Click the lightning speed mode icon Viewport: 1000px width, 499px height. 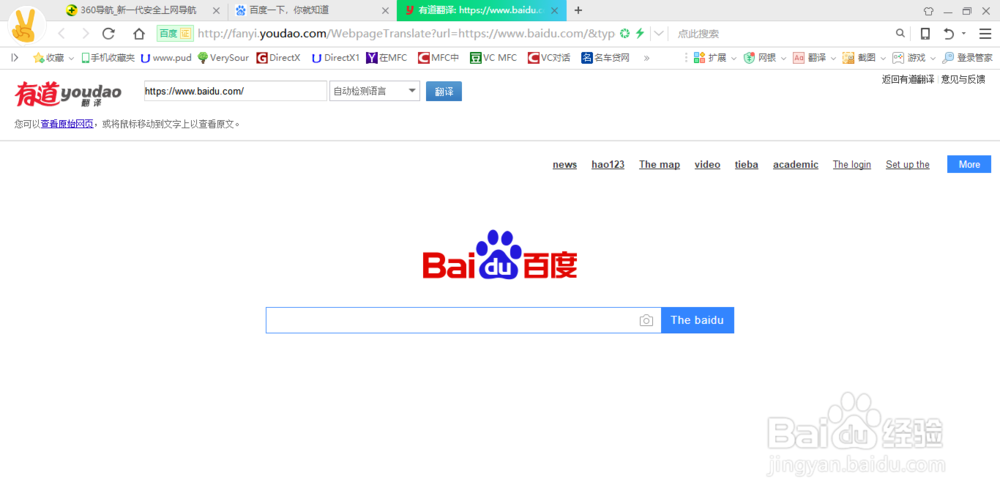[640, 33]
